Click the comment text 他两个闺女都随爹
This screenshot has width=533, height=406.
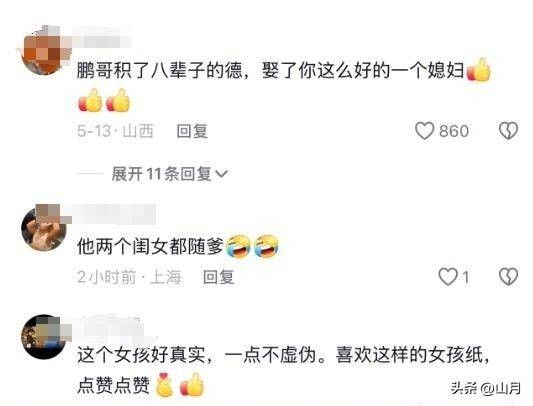point(150,246)
